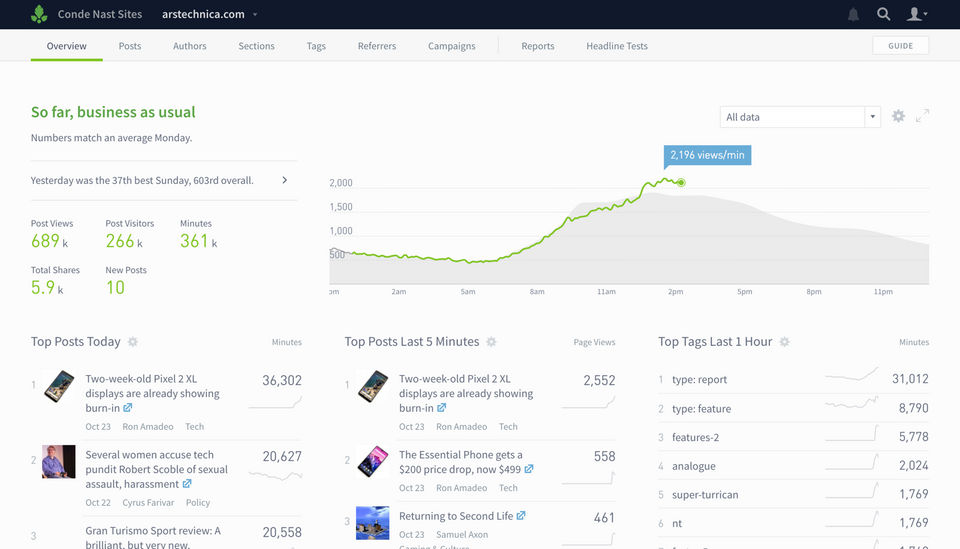960x549 pixels.
Task: Open Returning to Second Life post
Action: [x=456, y=516]
